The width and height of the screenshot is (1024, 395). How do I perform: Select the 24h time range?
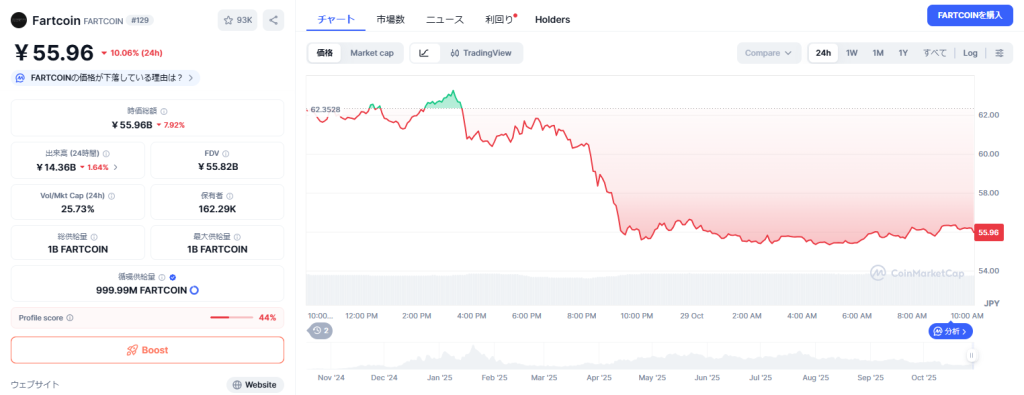824,53
